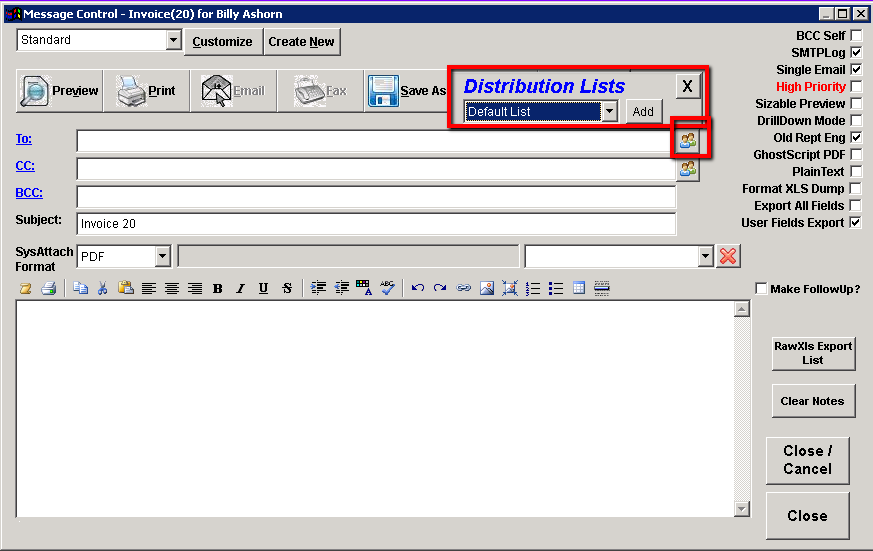Expand the PDF SysAttach Format dropdown
The height and width of the screenshot is (551, 873).
[x=163, y=257]
